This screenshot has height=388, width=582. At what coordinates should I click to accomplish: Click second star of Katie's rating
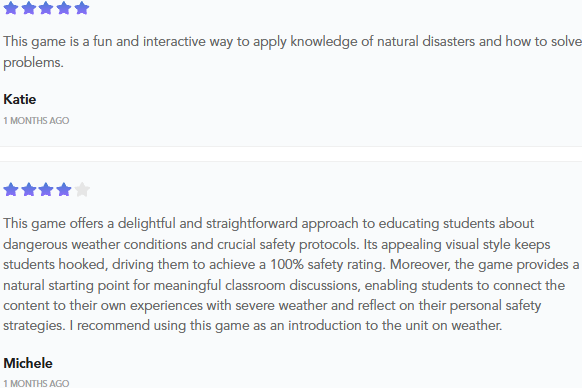[x=29, y=8]
